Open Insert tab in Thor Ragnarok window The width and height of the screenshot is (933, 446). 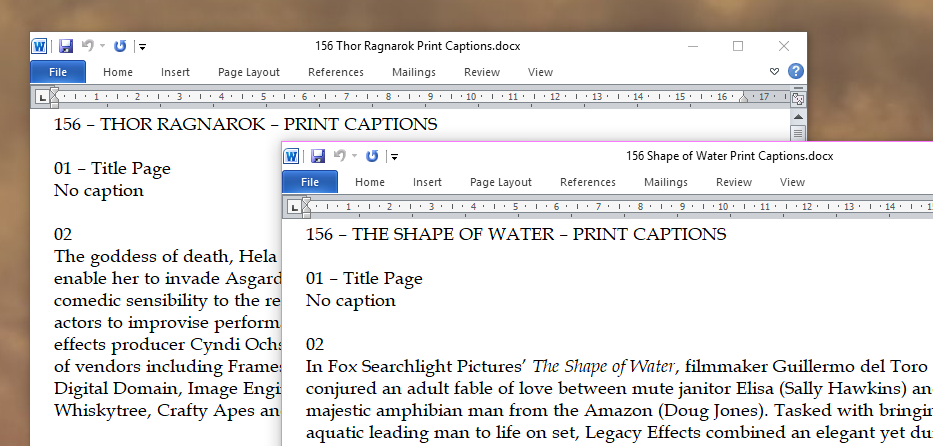click(x=175, y=72)
